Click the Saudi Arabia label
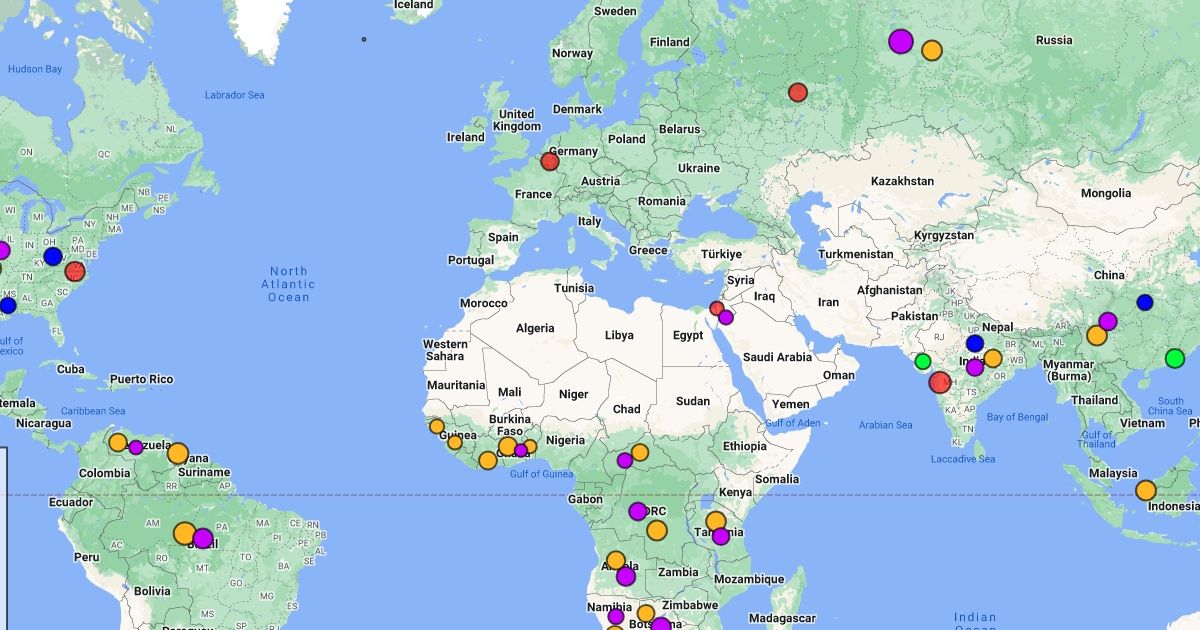 pos(778,357)
